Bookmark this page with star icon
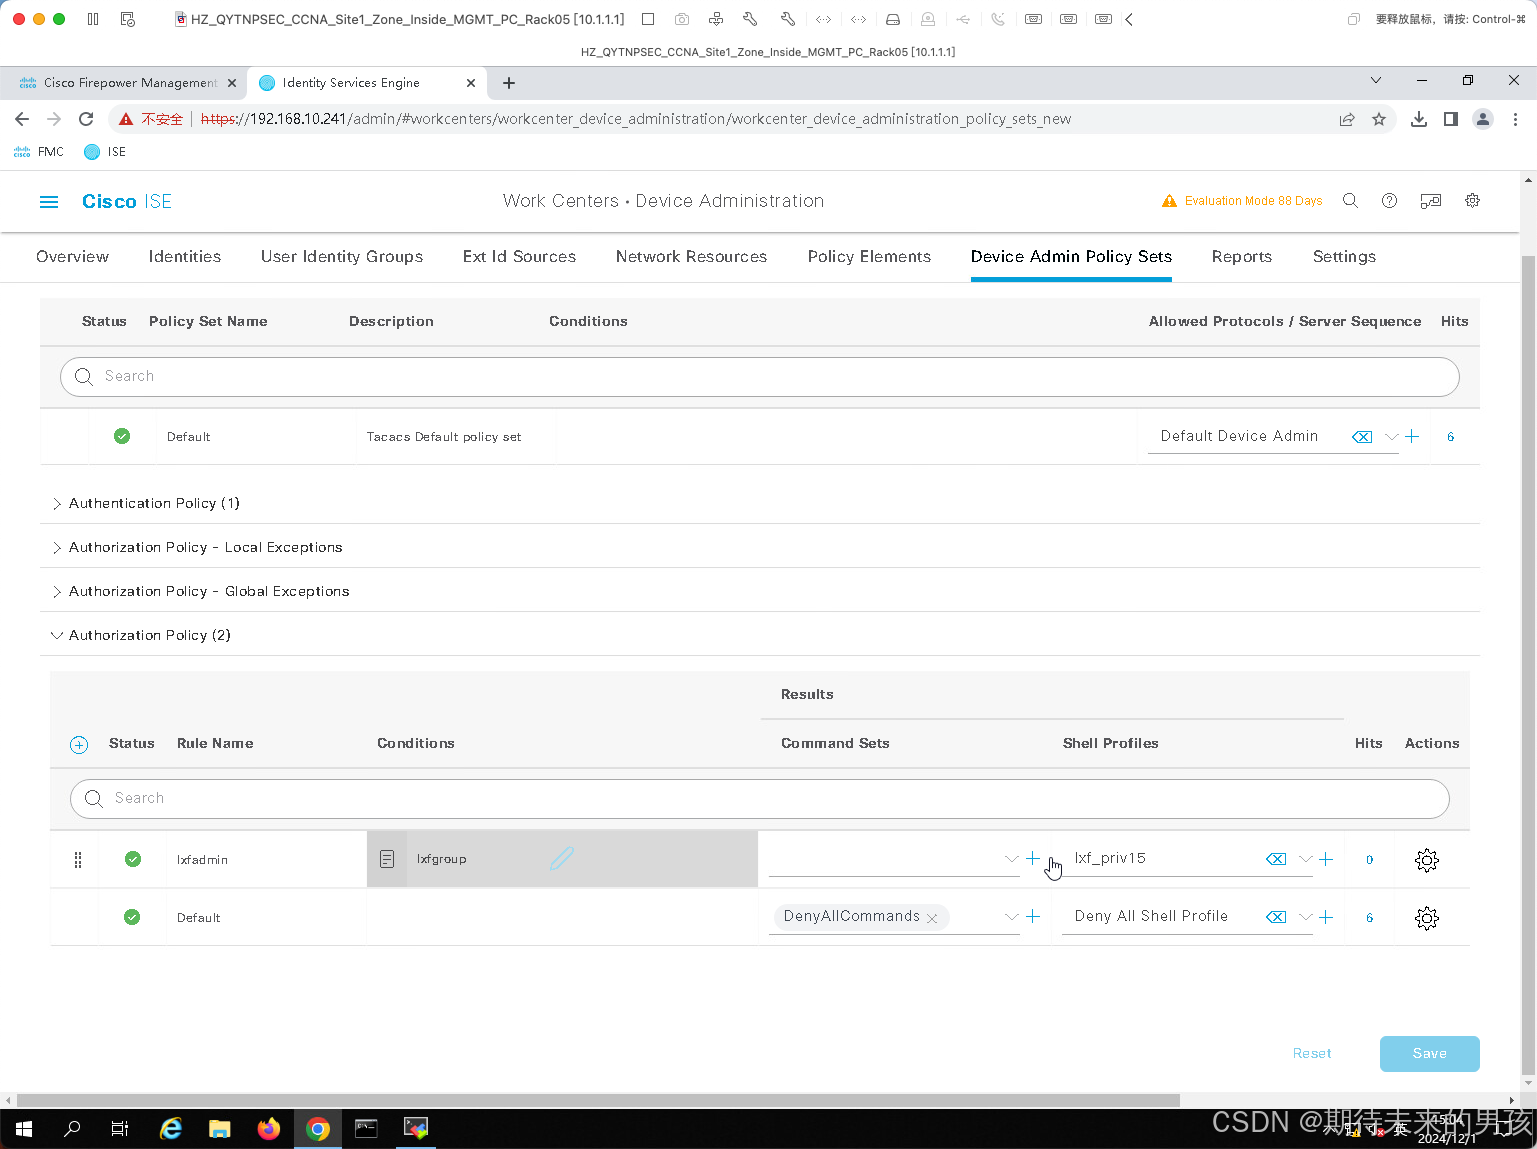The height and width of the screenshot is (1149, 1537). pyautogui.click(x=1379, y=119)
